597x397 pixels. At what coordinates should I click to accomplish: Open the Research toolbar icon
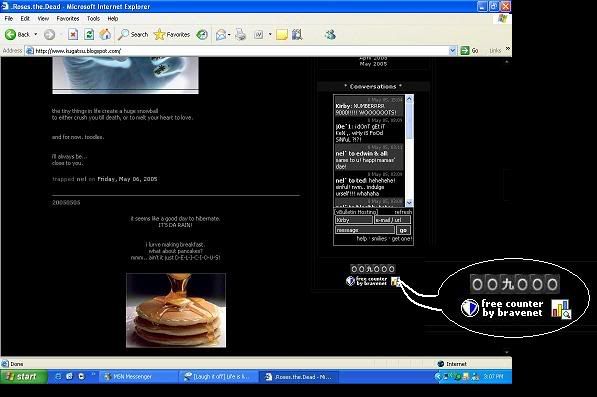[x=297, y=35]
